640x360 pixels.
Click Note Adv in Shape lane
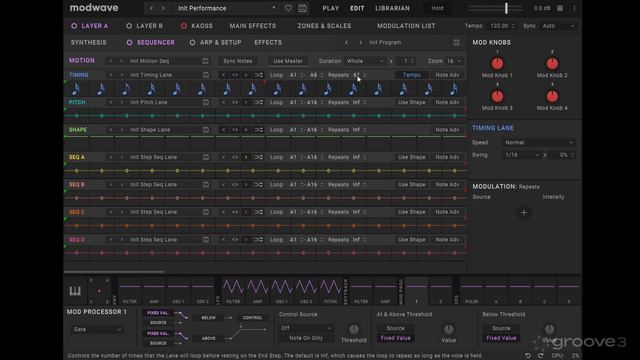(x=447, y=130)
